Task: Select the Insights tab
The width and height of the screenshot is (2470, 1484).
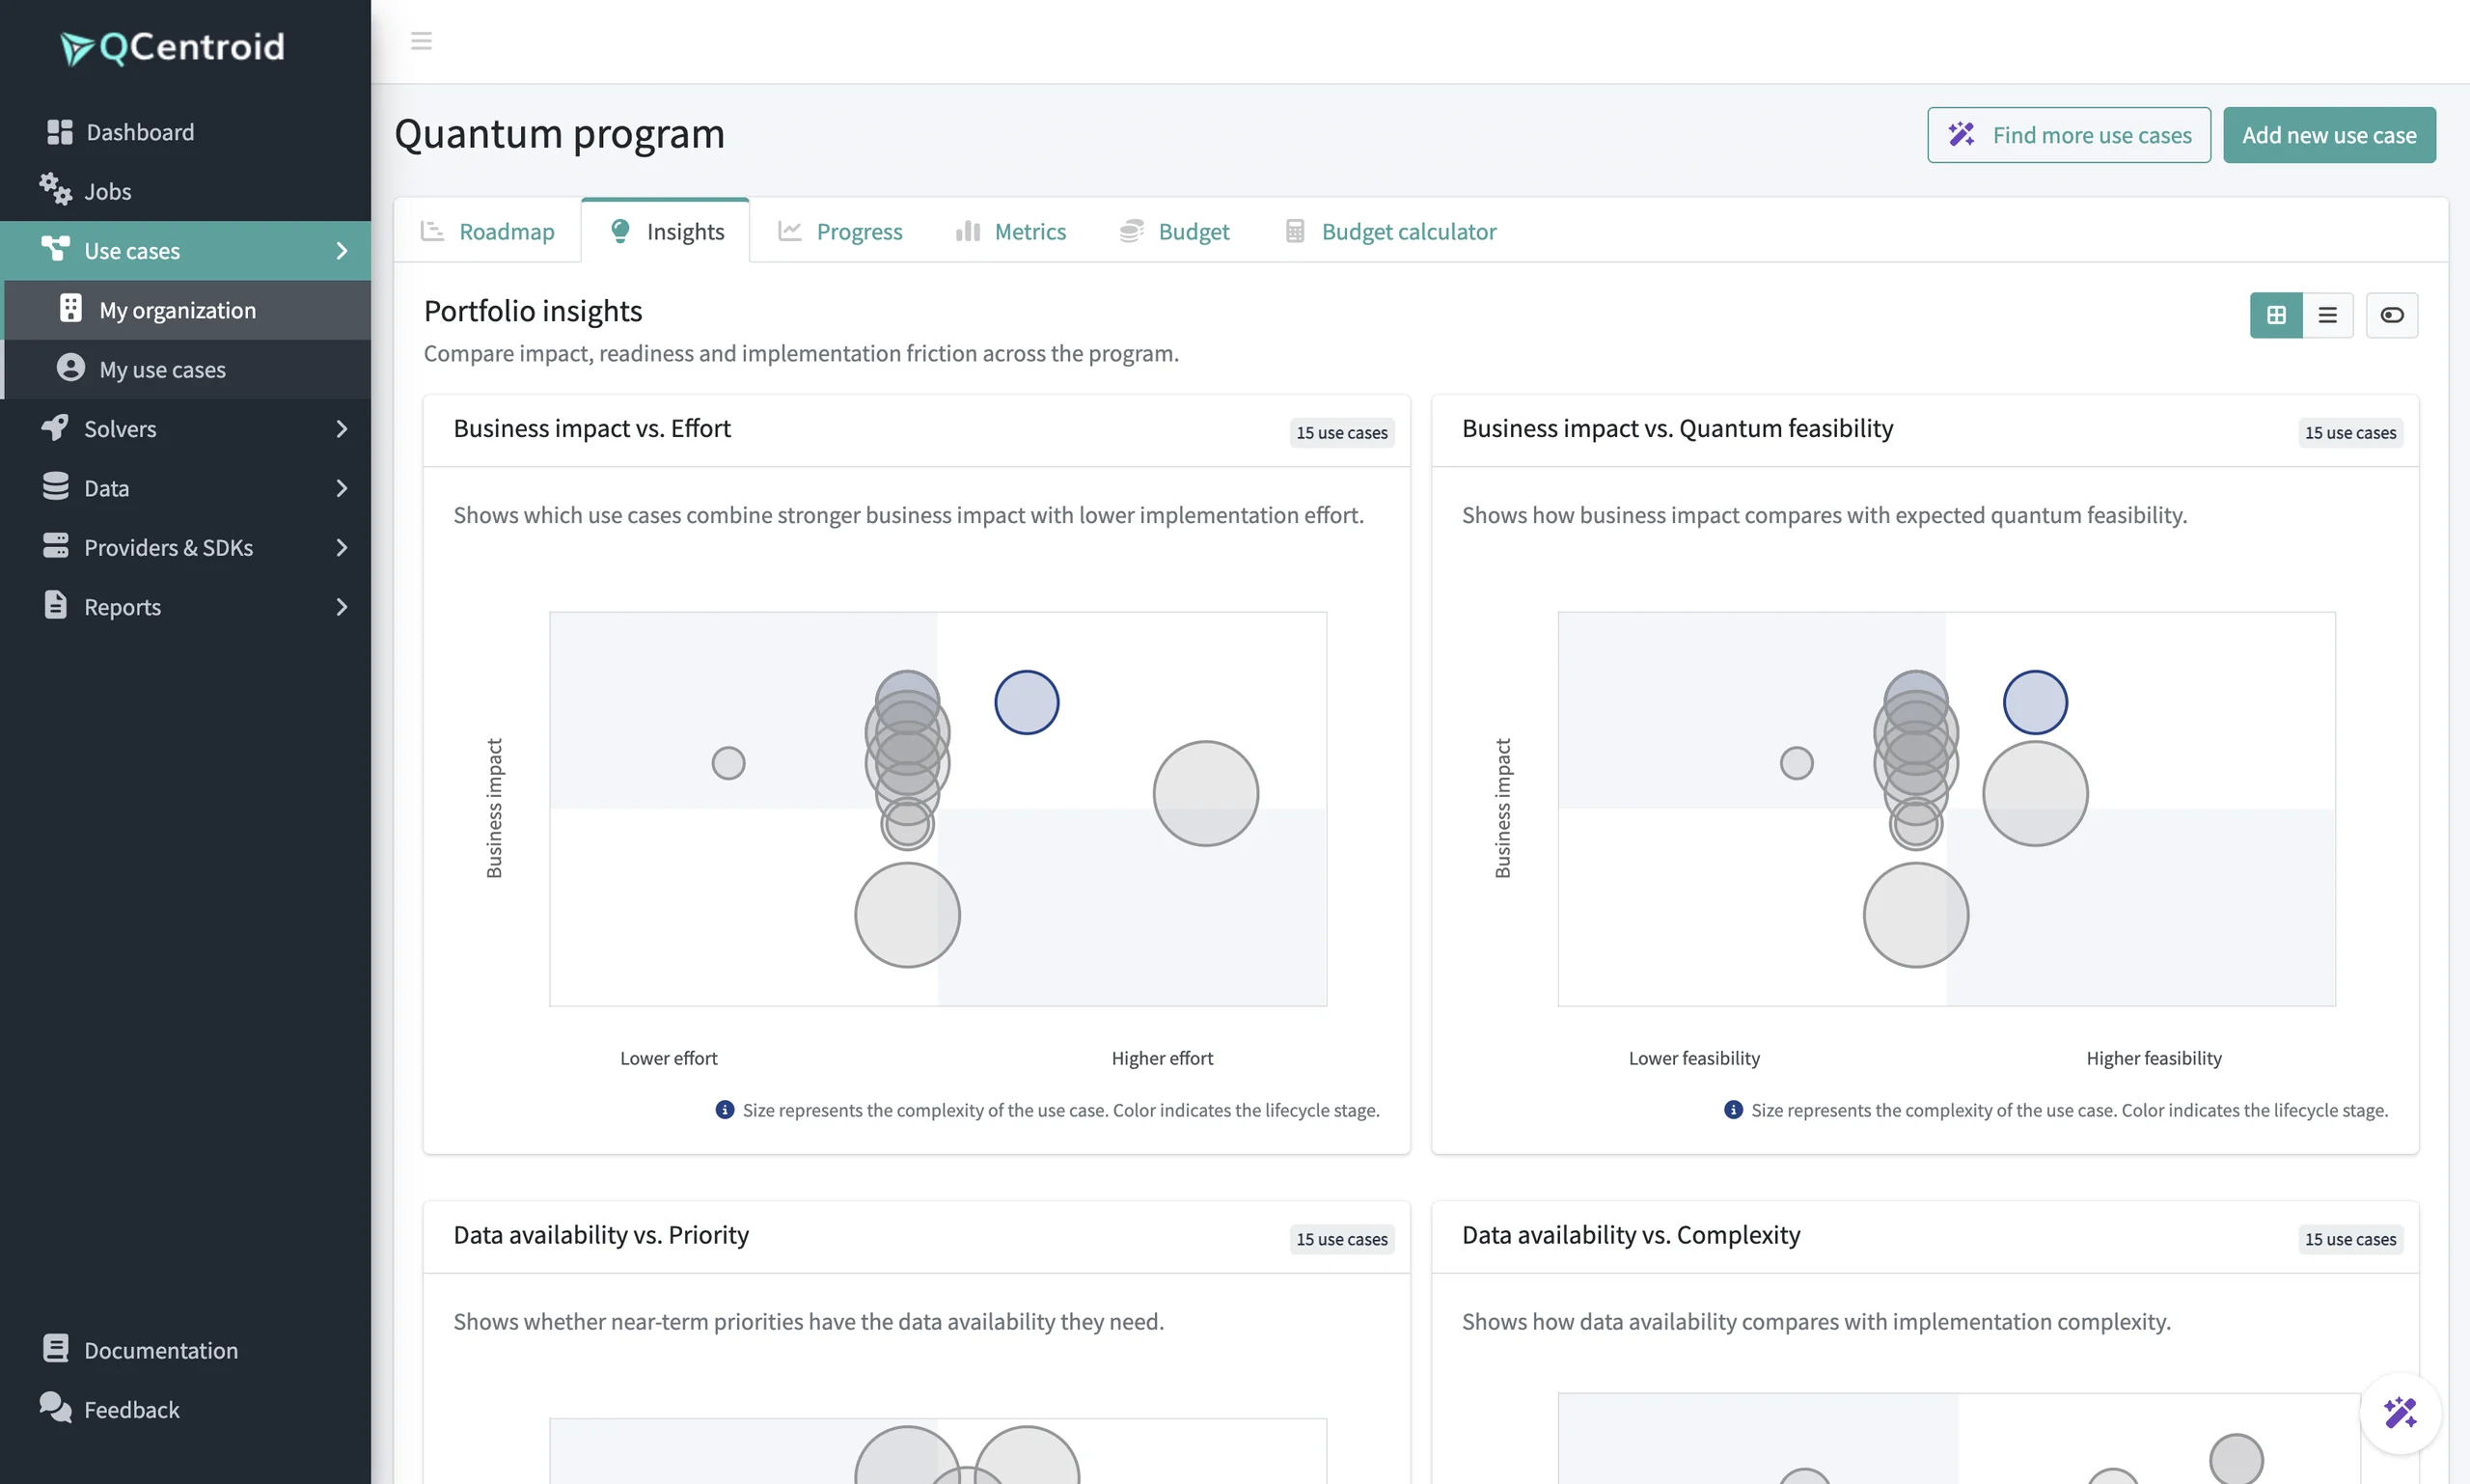Action: tap(666, 231)
